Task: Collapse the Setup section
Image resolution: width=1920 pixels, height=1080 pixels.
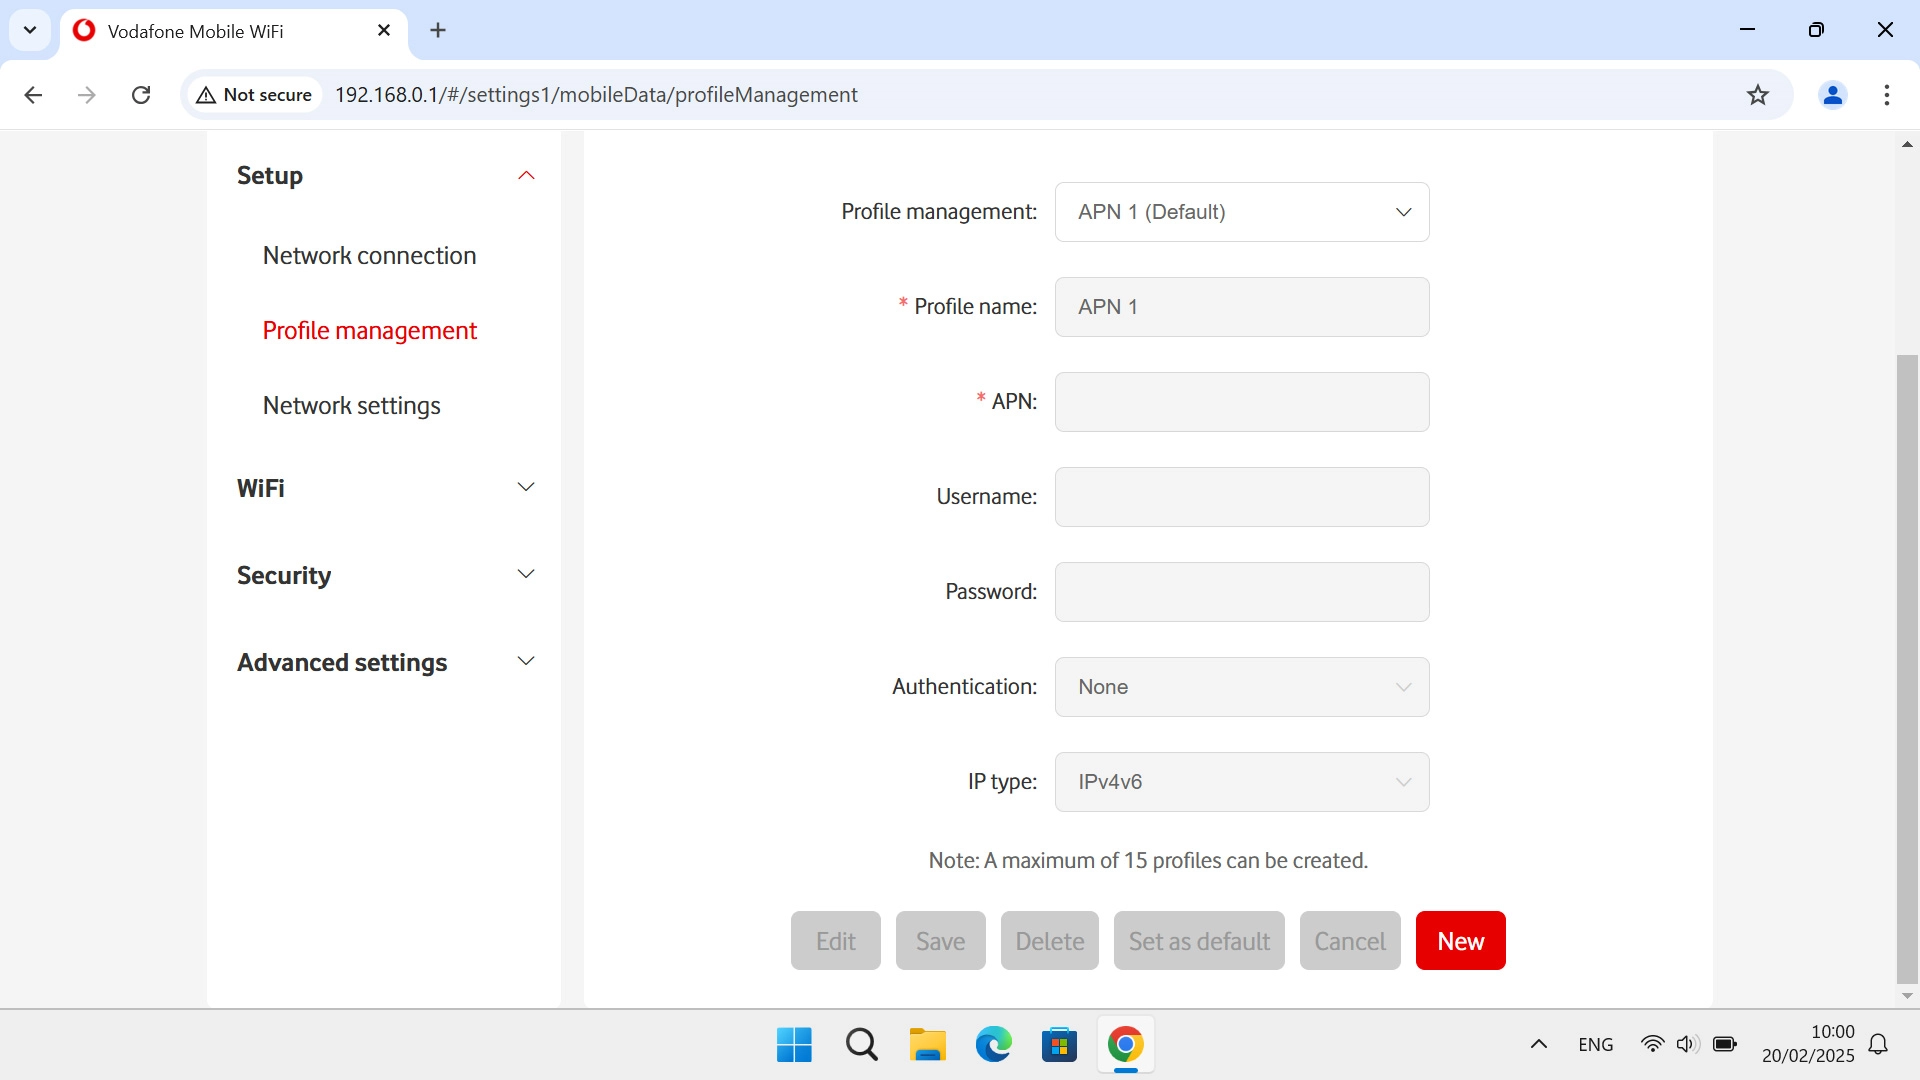Action: [x=526, y=176]
